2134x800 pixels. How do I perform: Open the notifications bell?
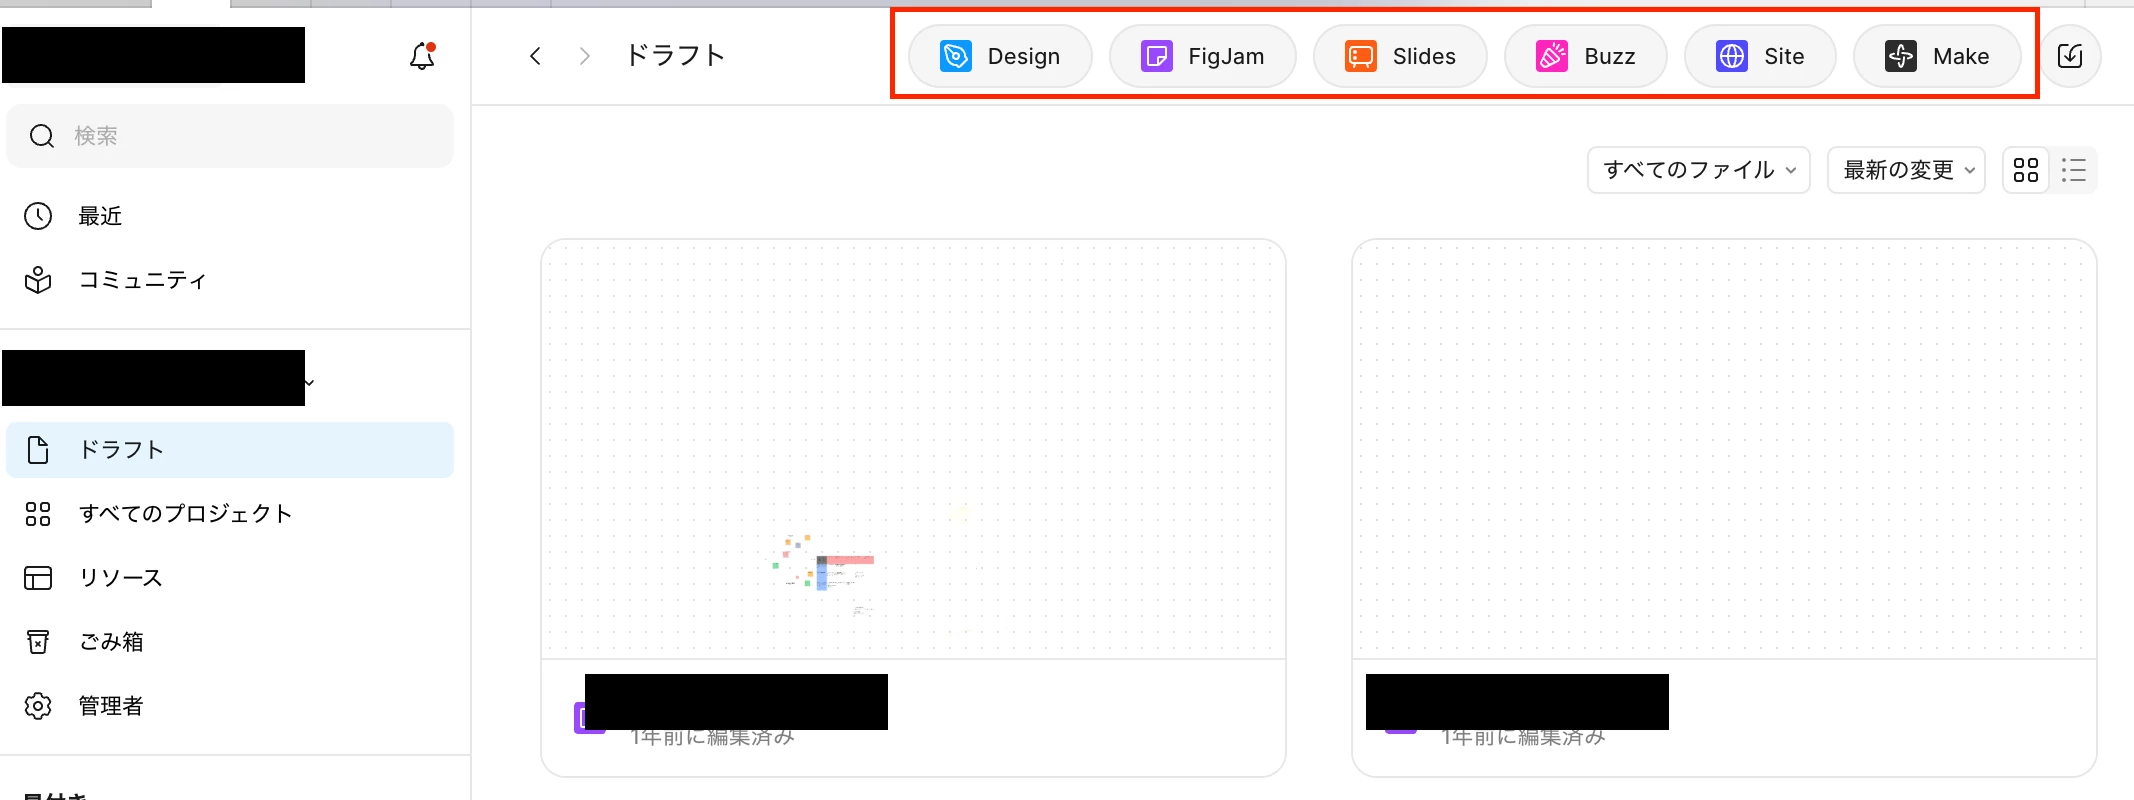(422, 56)
